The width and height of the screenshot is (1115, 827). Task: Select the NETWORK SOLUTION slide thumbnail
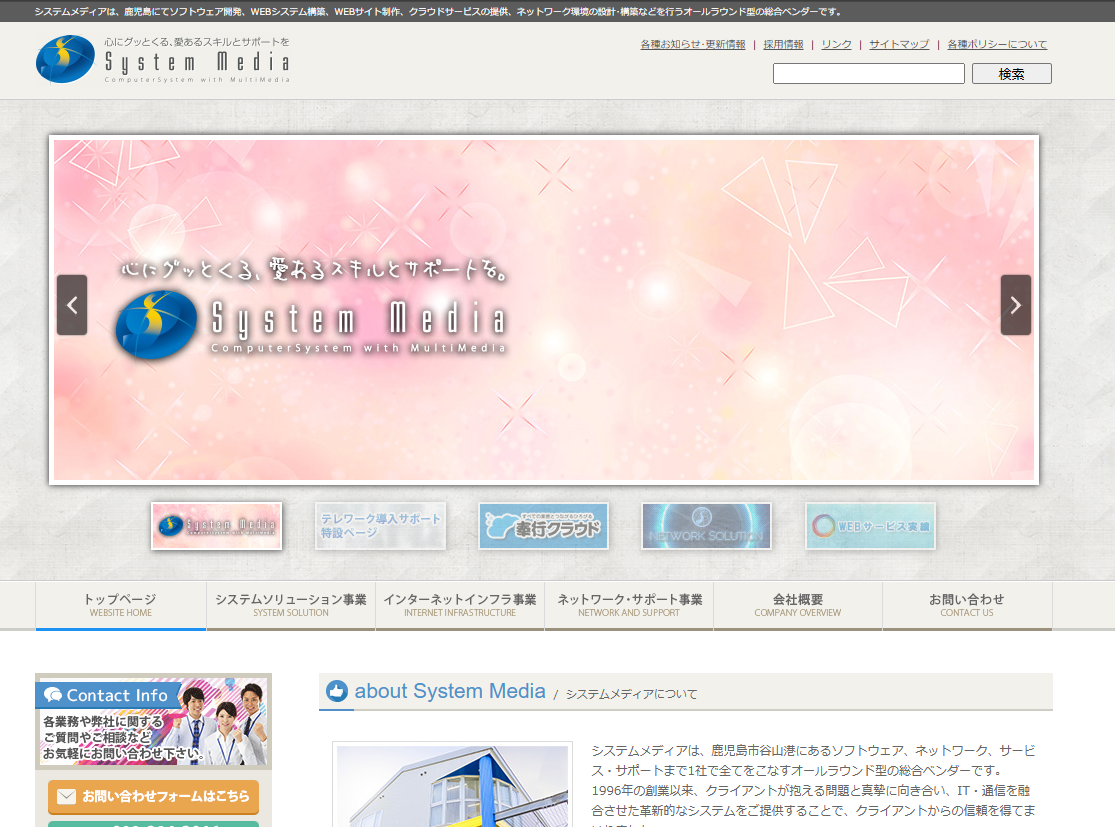(706, 526)
